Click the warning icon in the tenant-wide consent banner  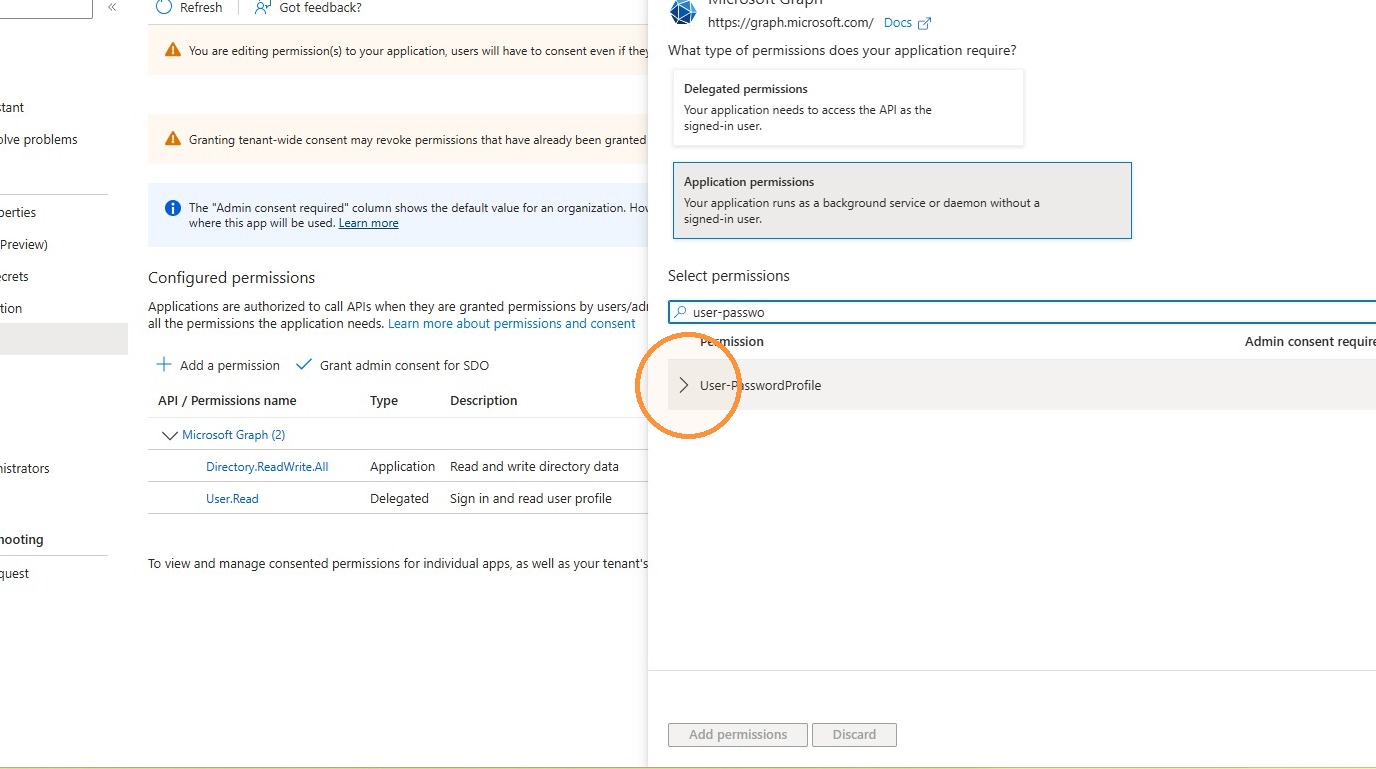[173, 139]
